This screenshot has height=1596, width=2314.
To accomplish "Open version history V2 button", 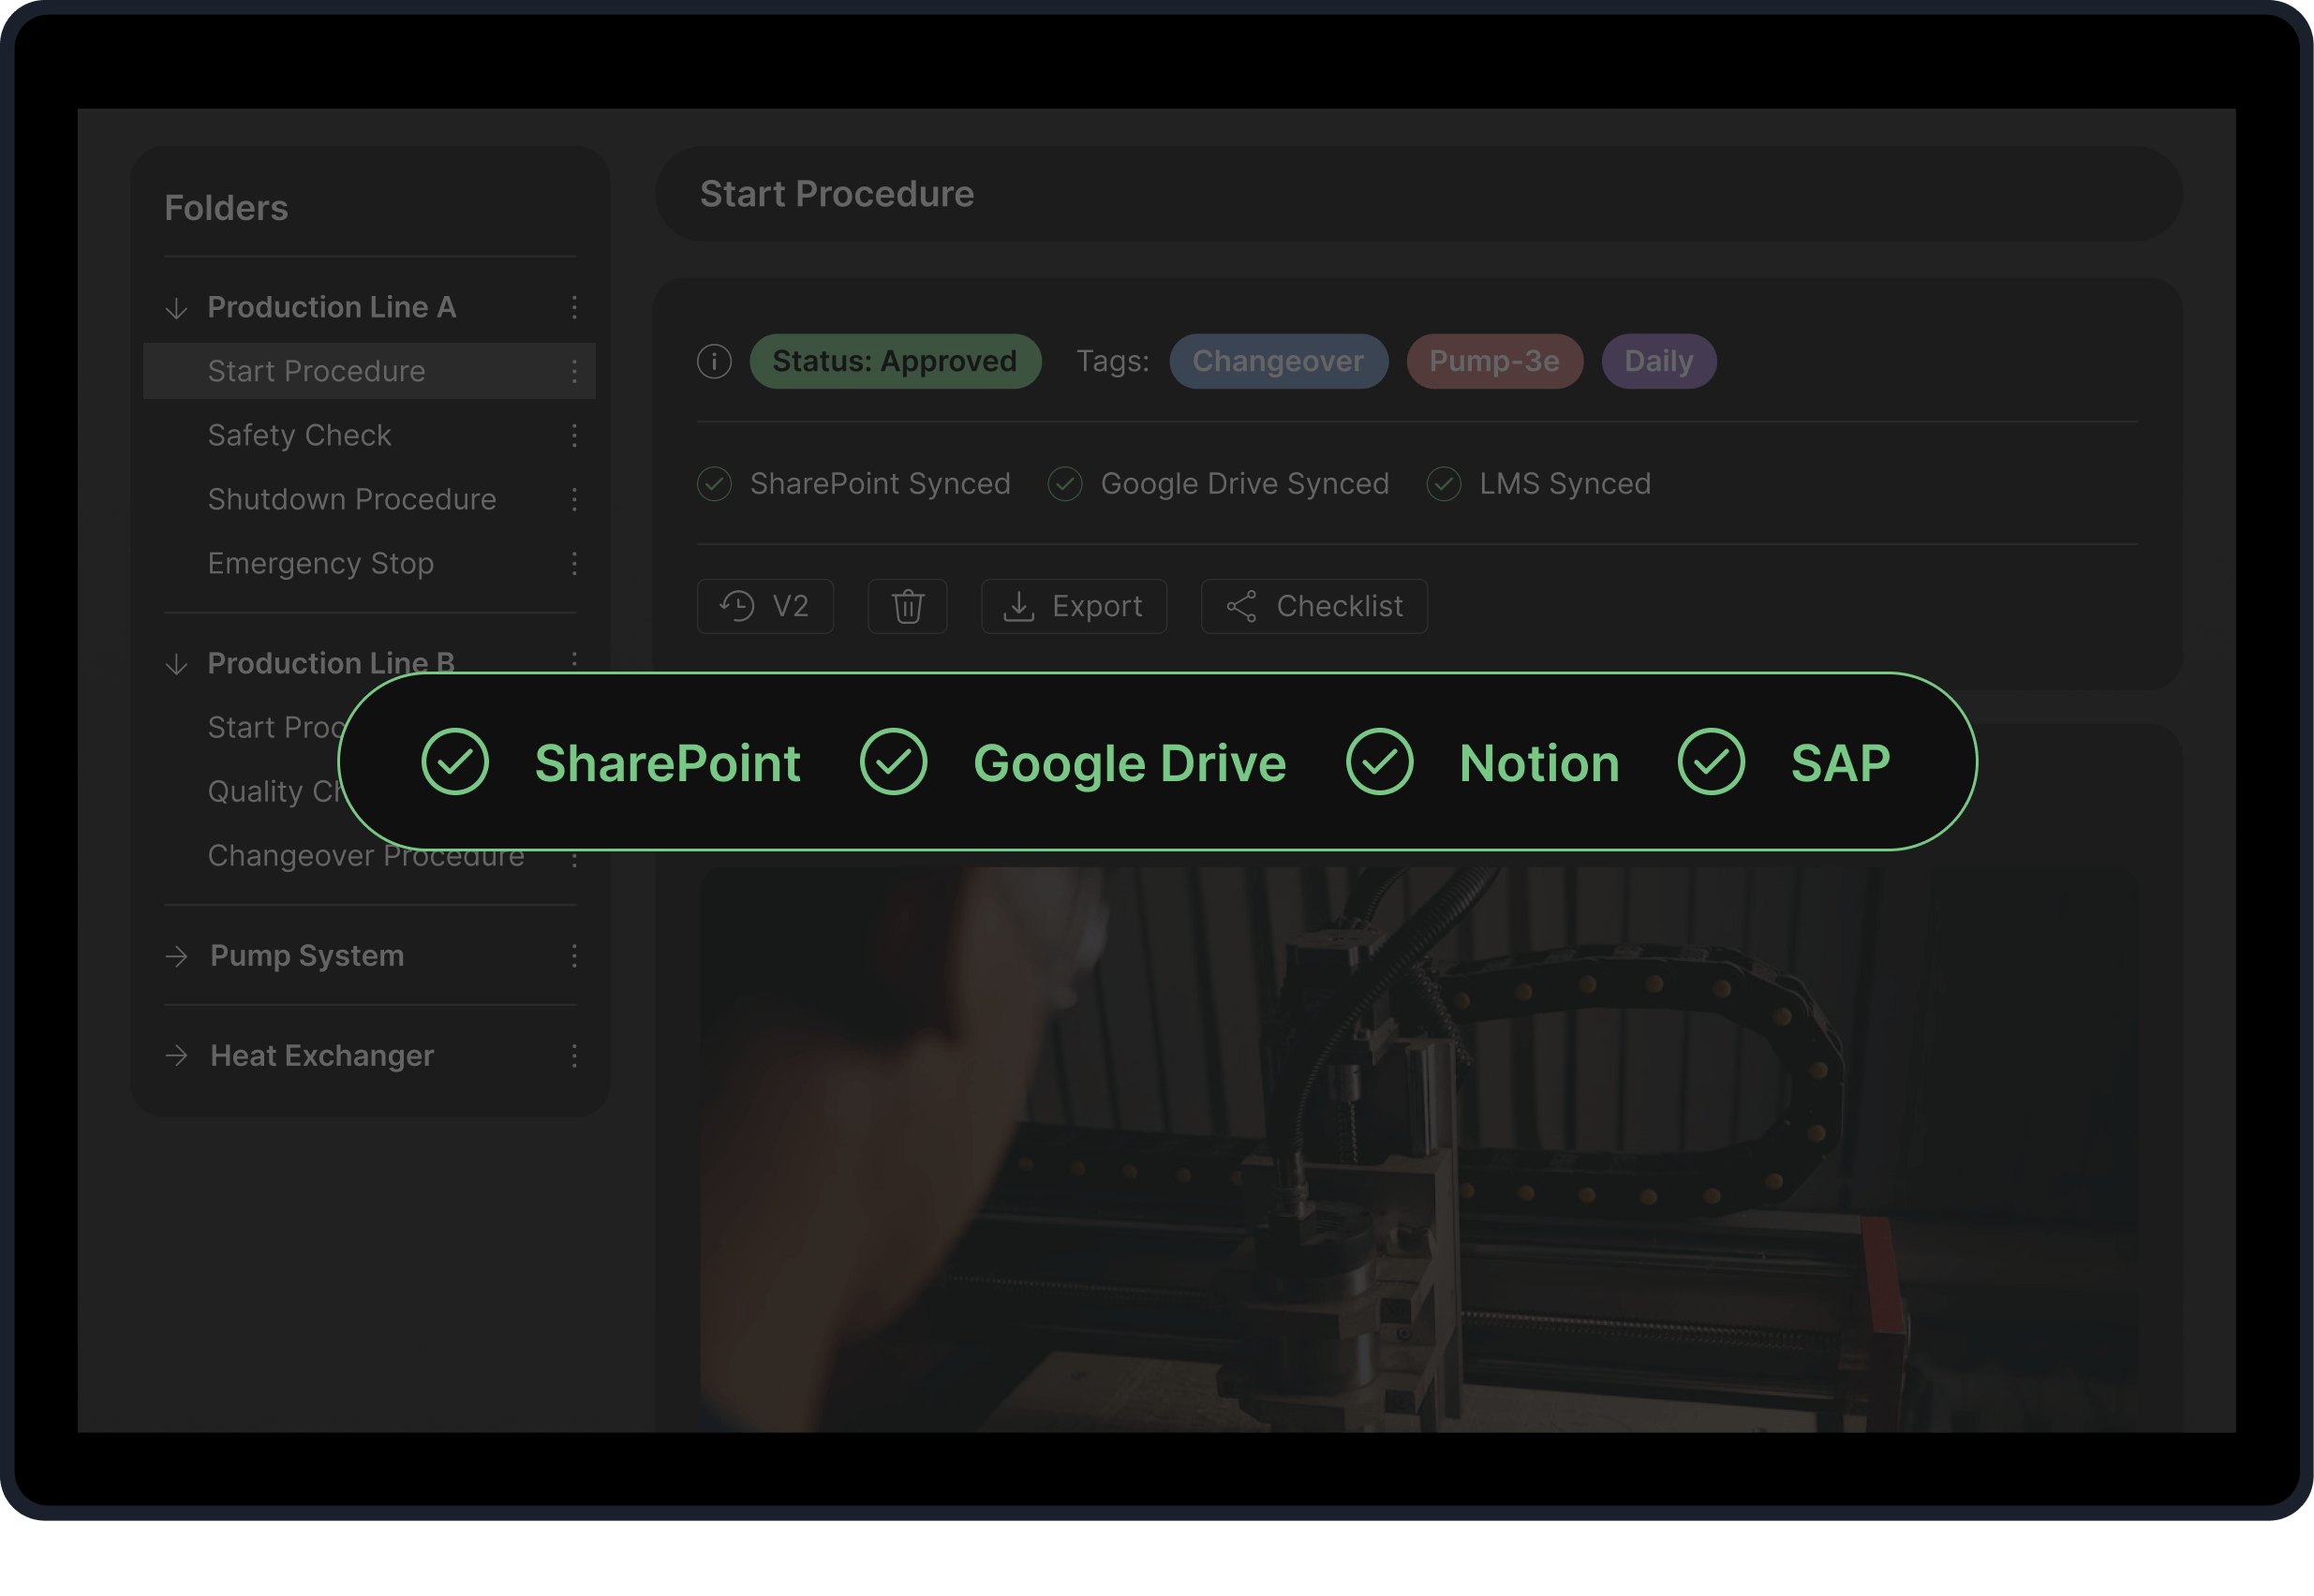I will pyautogui.click(x=765, y=606).
